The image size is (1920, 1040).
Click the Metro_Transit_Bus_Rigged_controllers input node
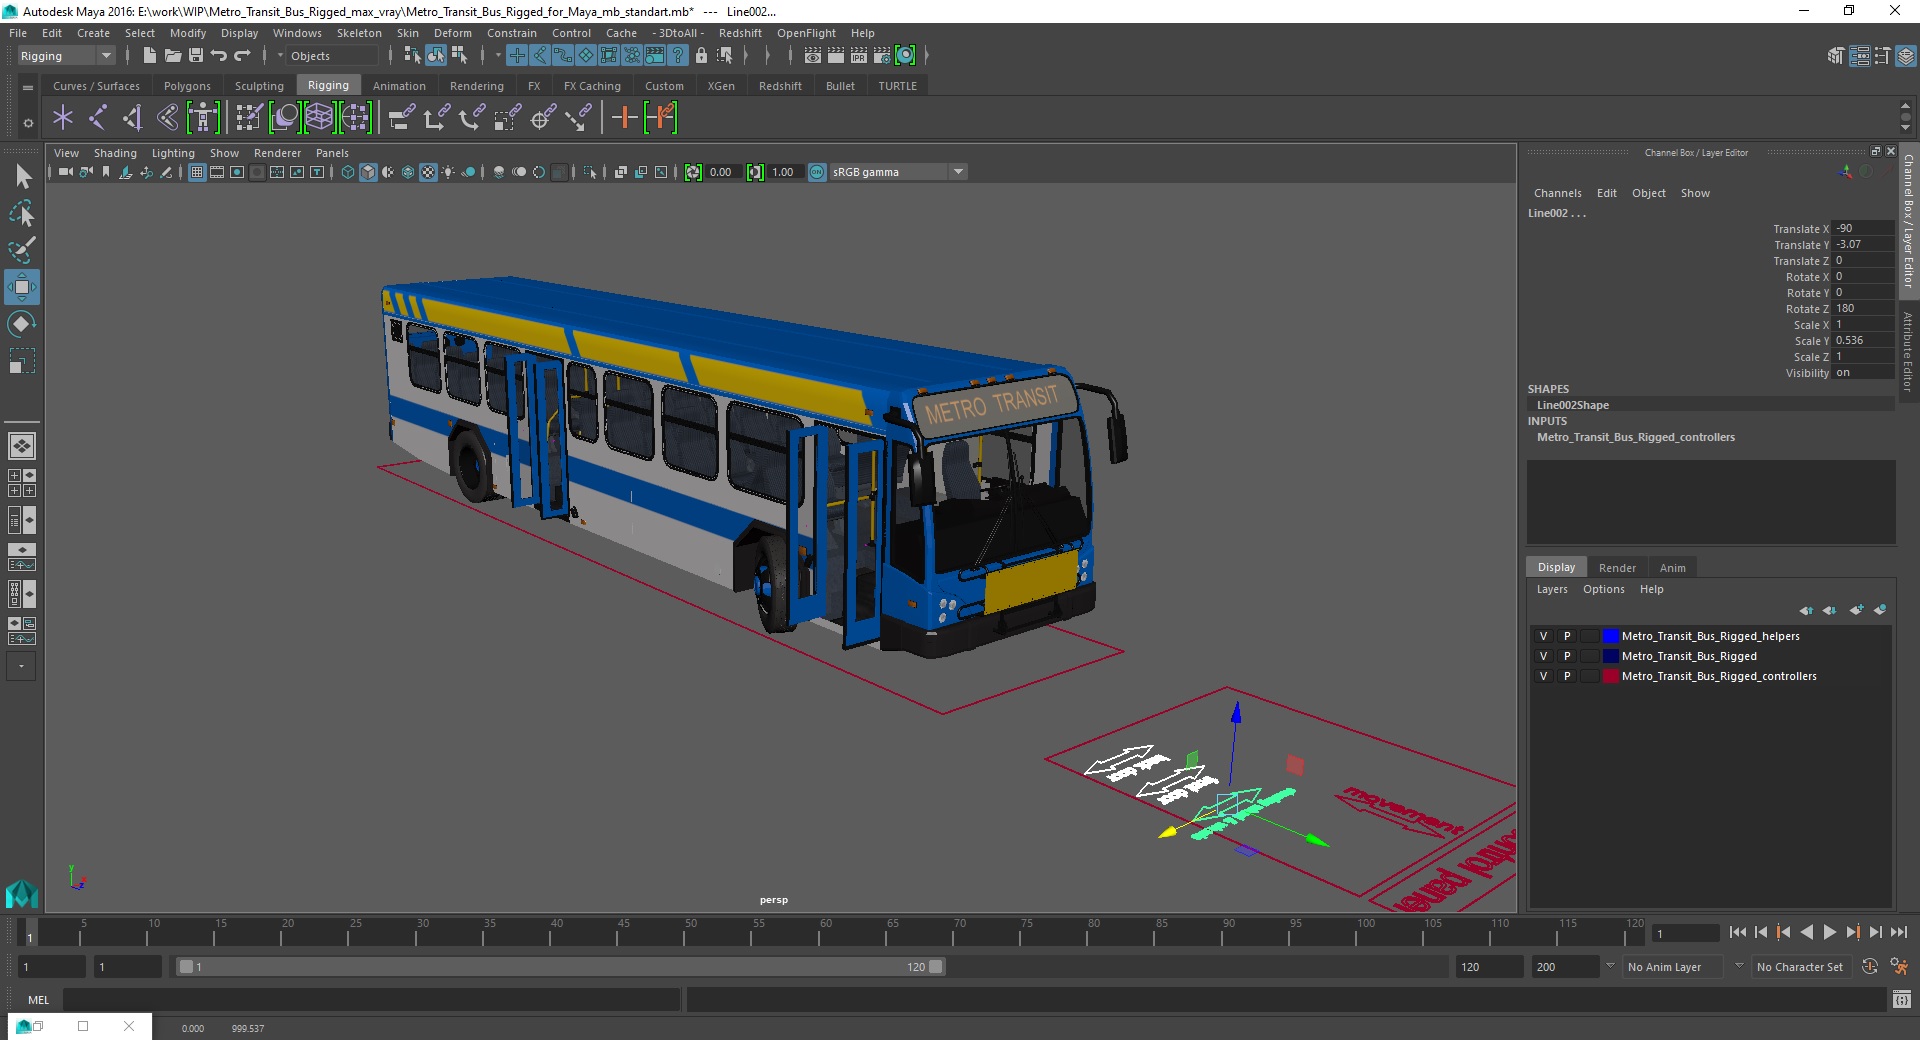[x=1636, y=437]
